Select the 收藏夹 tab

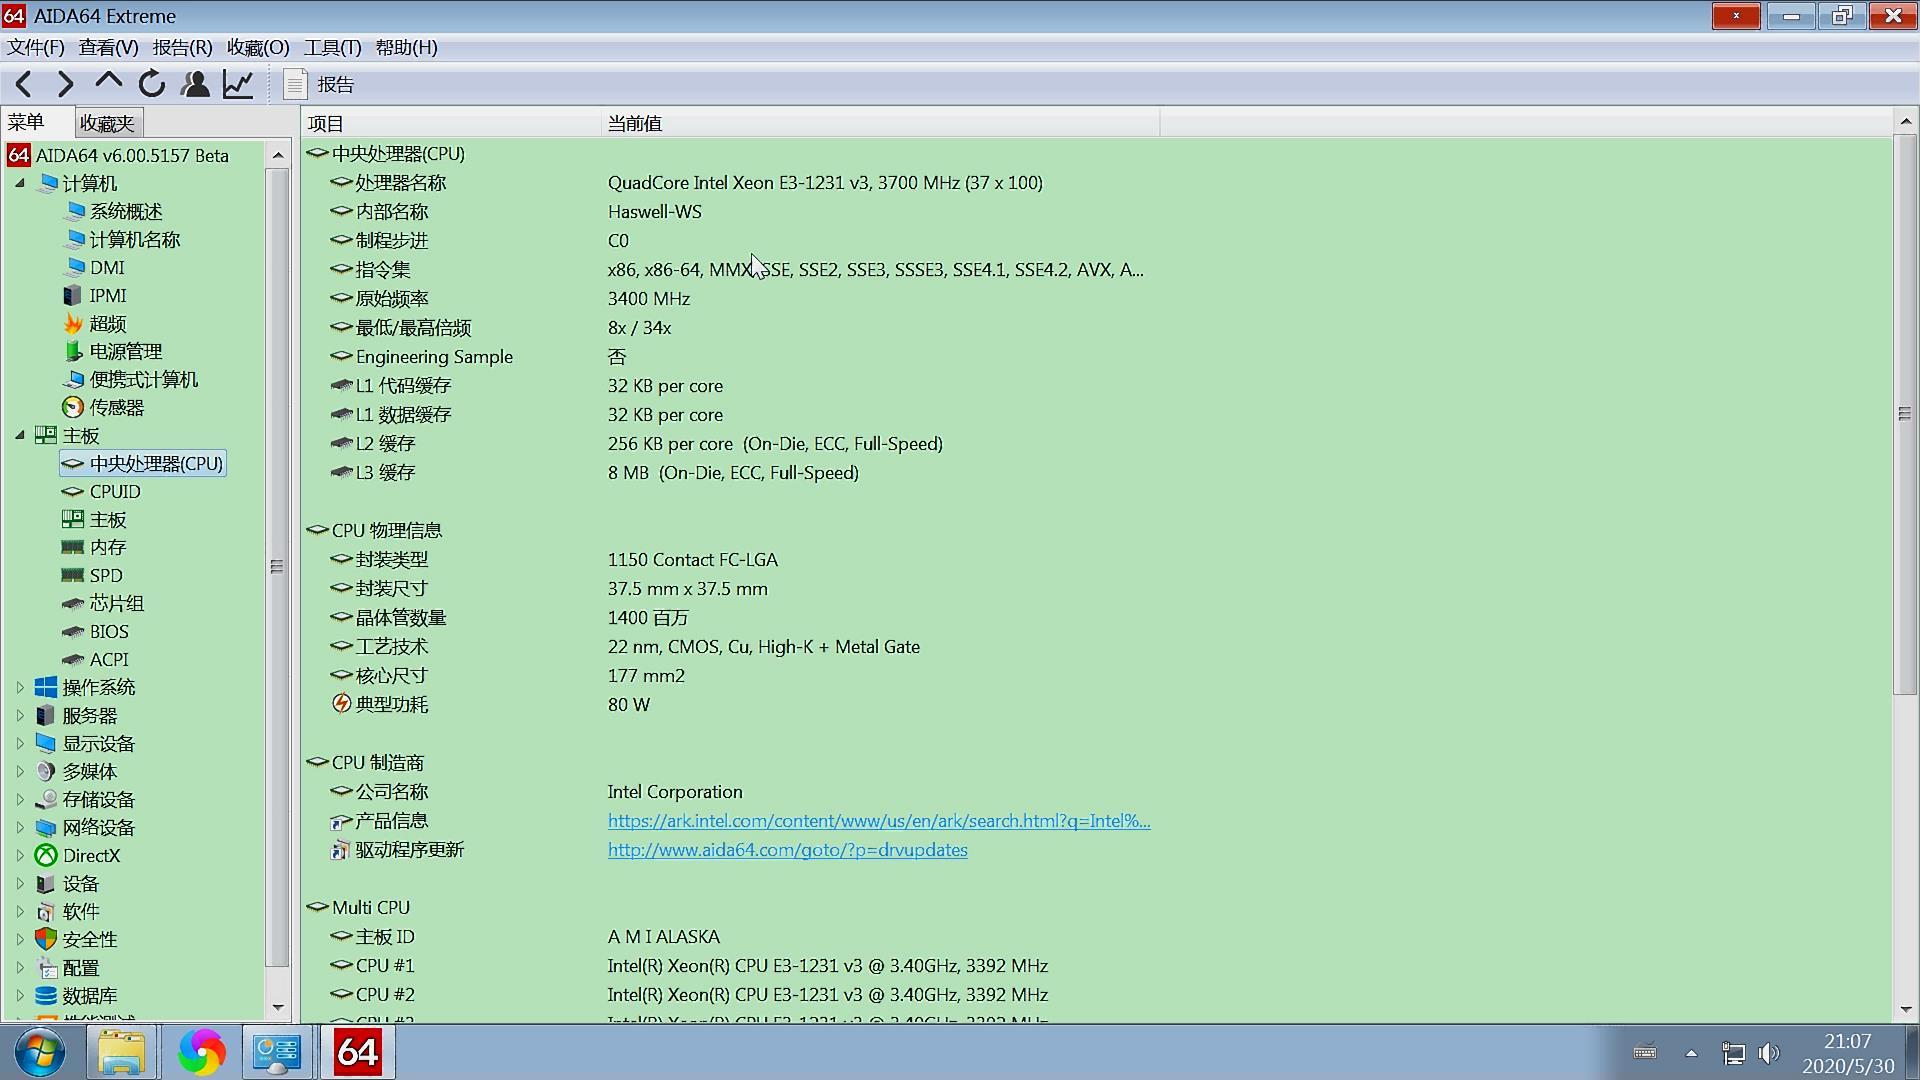tap(105, 121)
